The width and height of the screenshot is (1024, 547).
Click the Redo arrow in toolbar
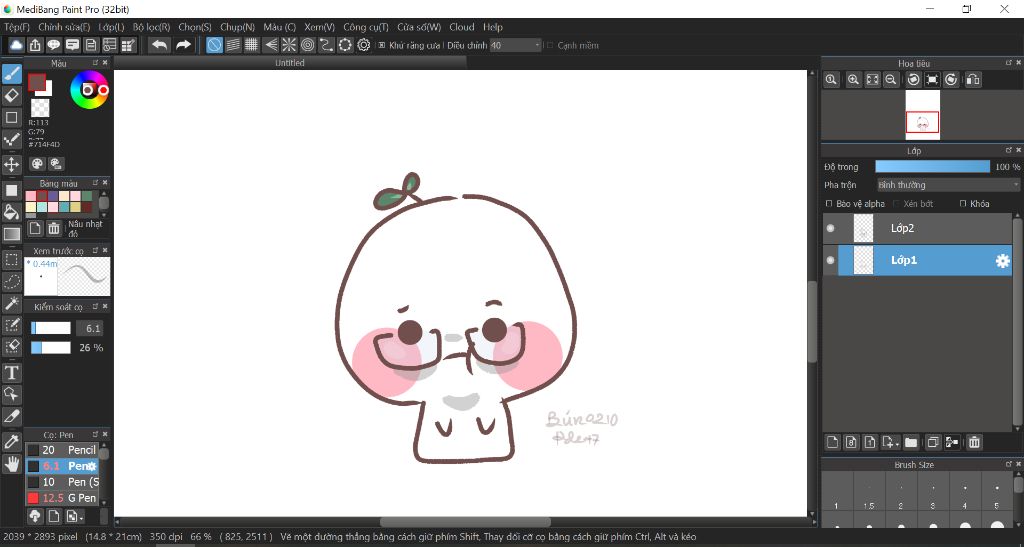pyautogui.click(x=184, y=45)
